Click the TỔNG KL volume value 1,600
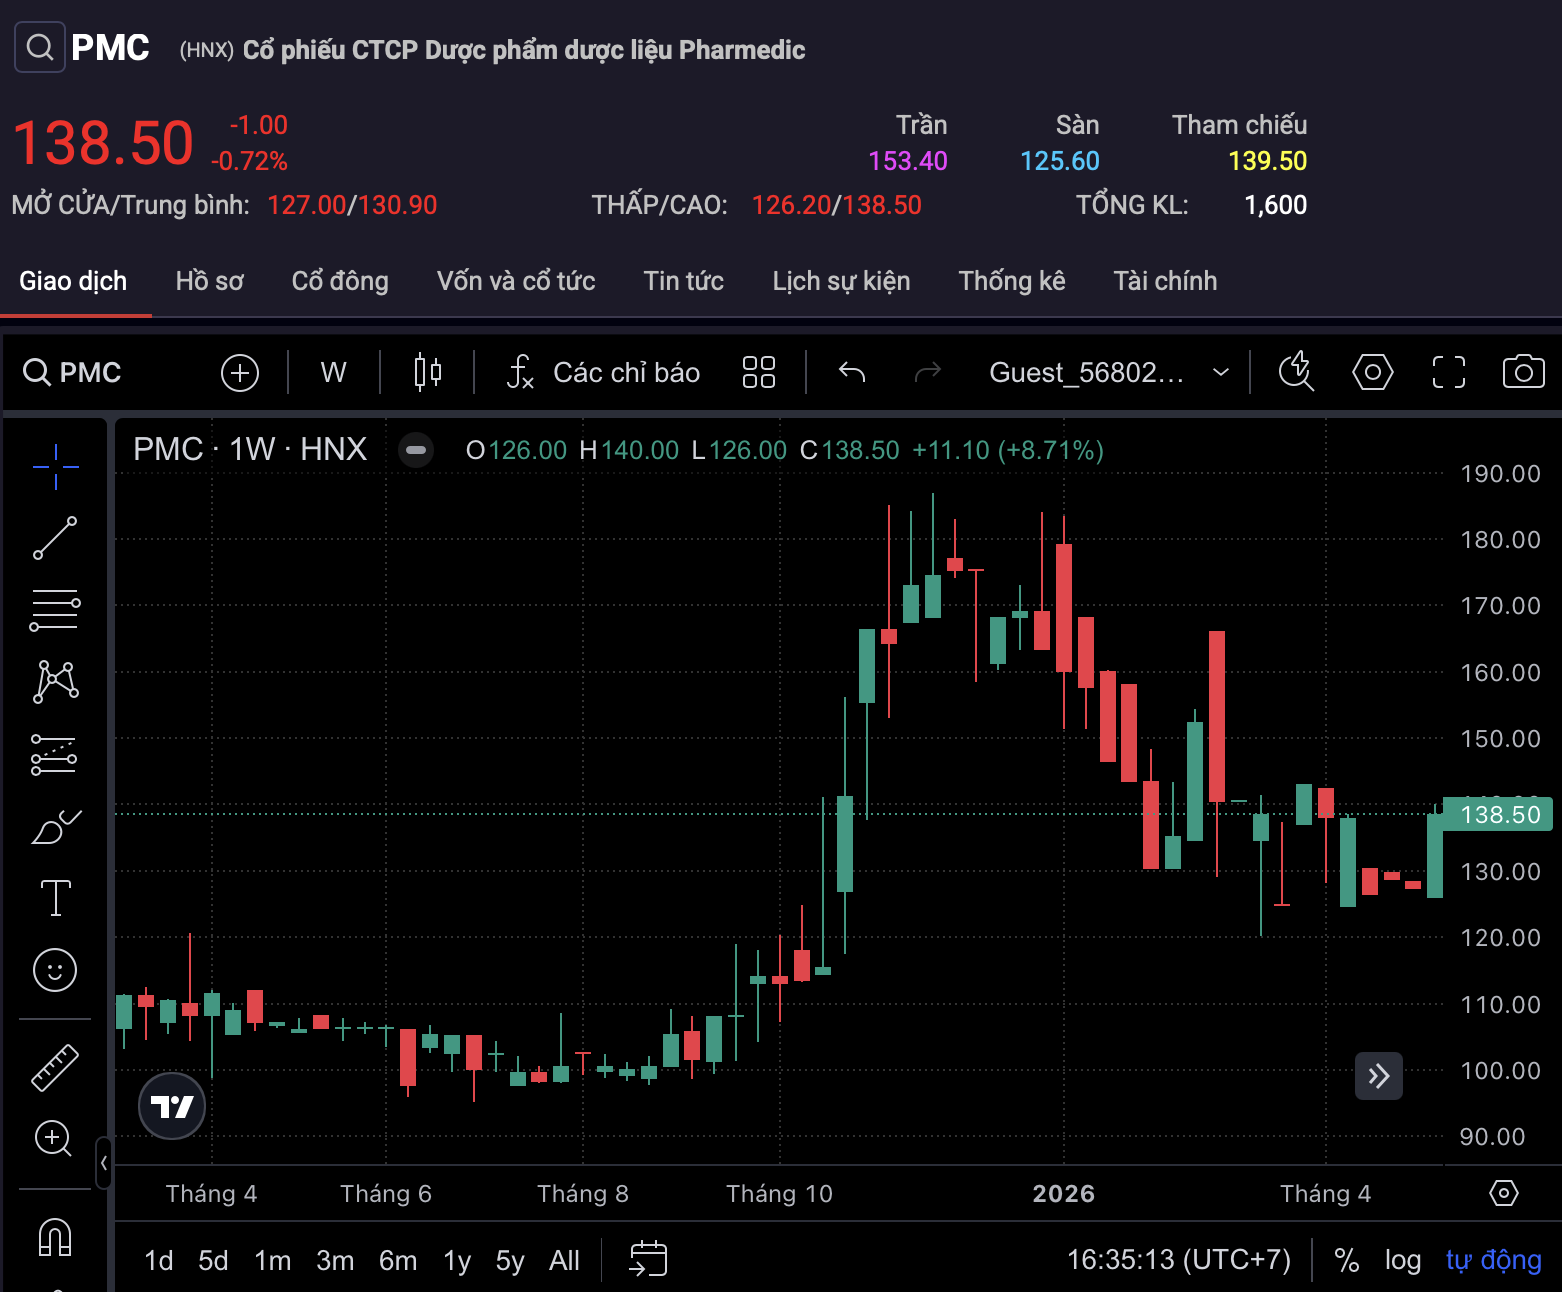Viewport: 1562px width, 1292px height. pos(1276,205)
